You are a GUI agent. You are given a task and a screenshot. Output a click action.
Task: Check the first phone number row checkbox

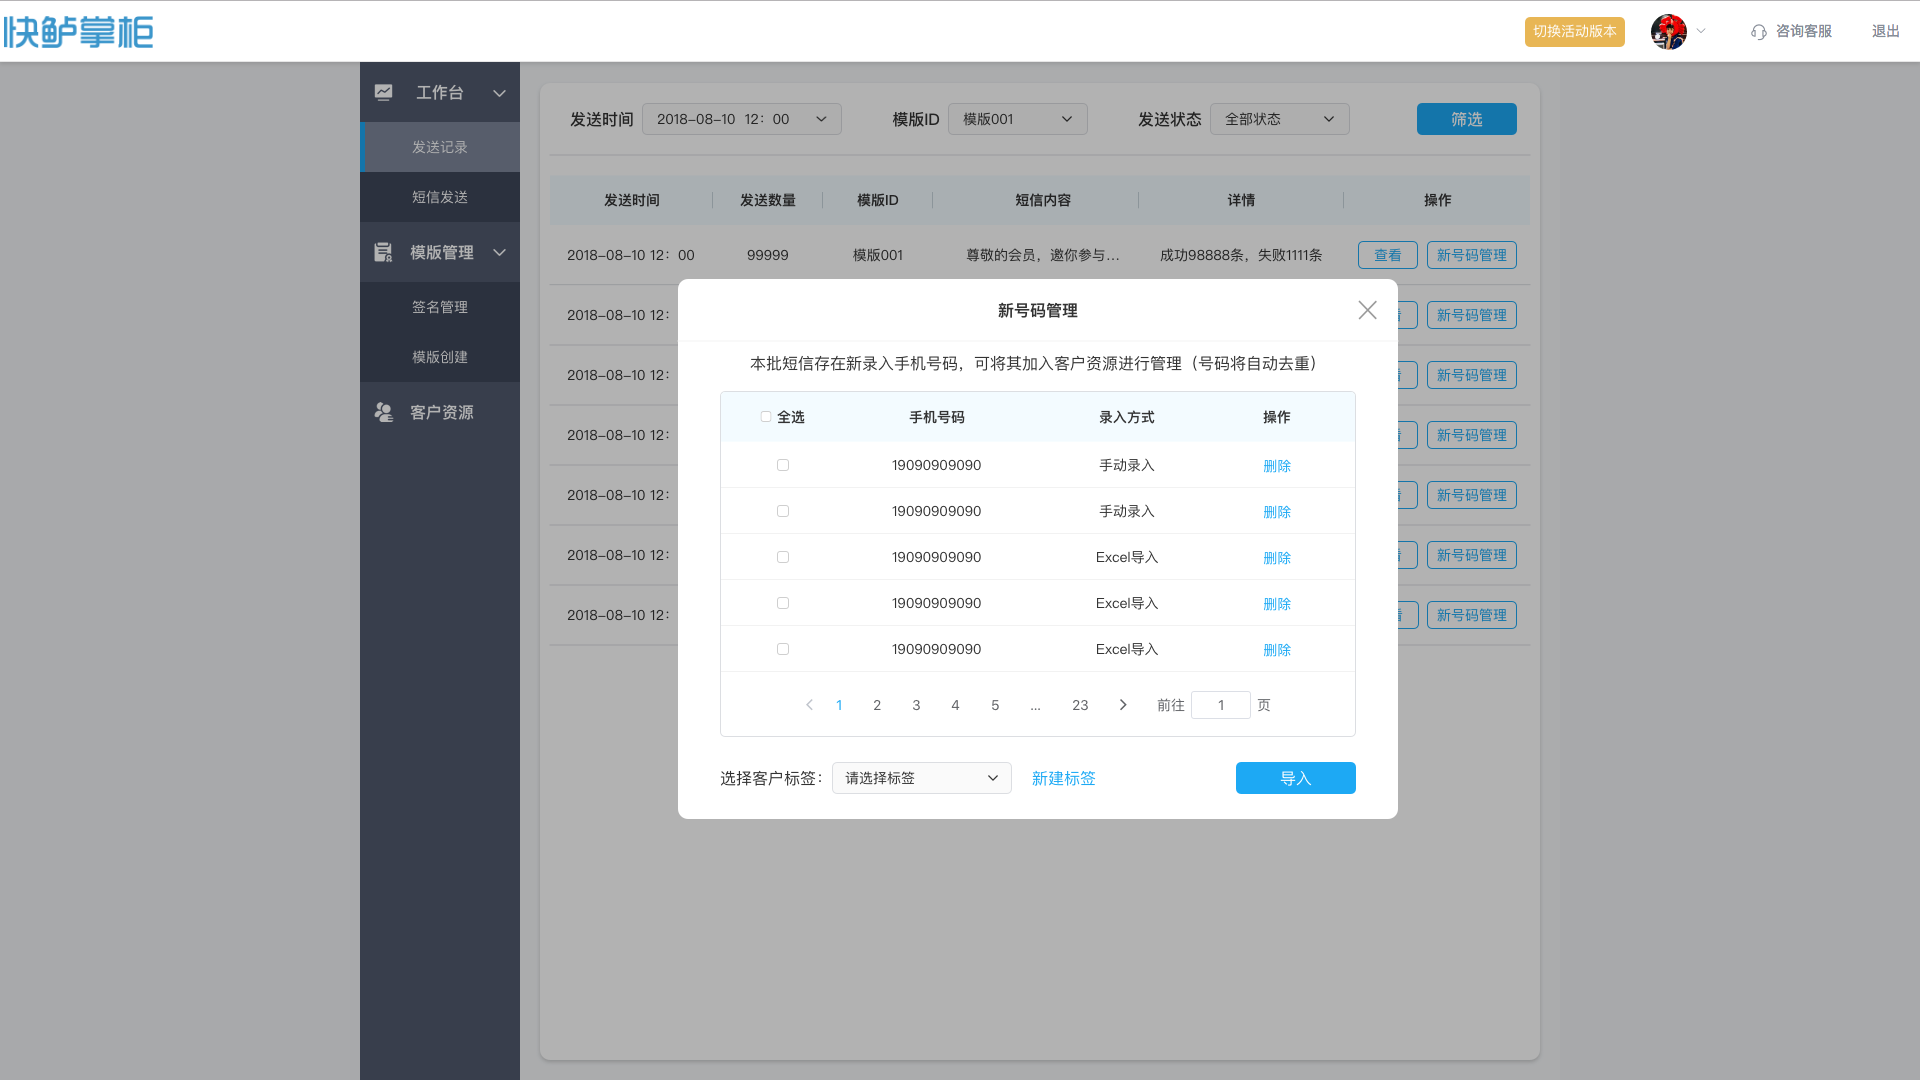pos(783,465)
